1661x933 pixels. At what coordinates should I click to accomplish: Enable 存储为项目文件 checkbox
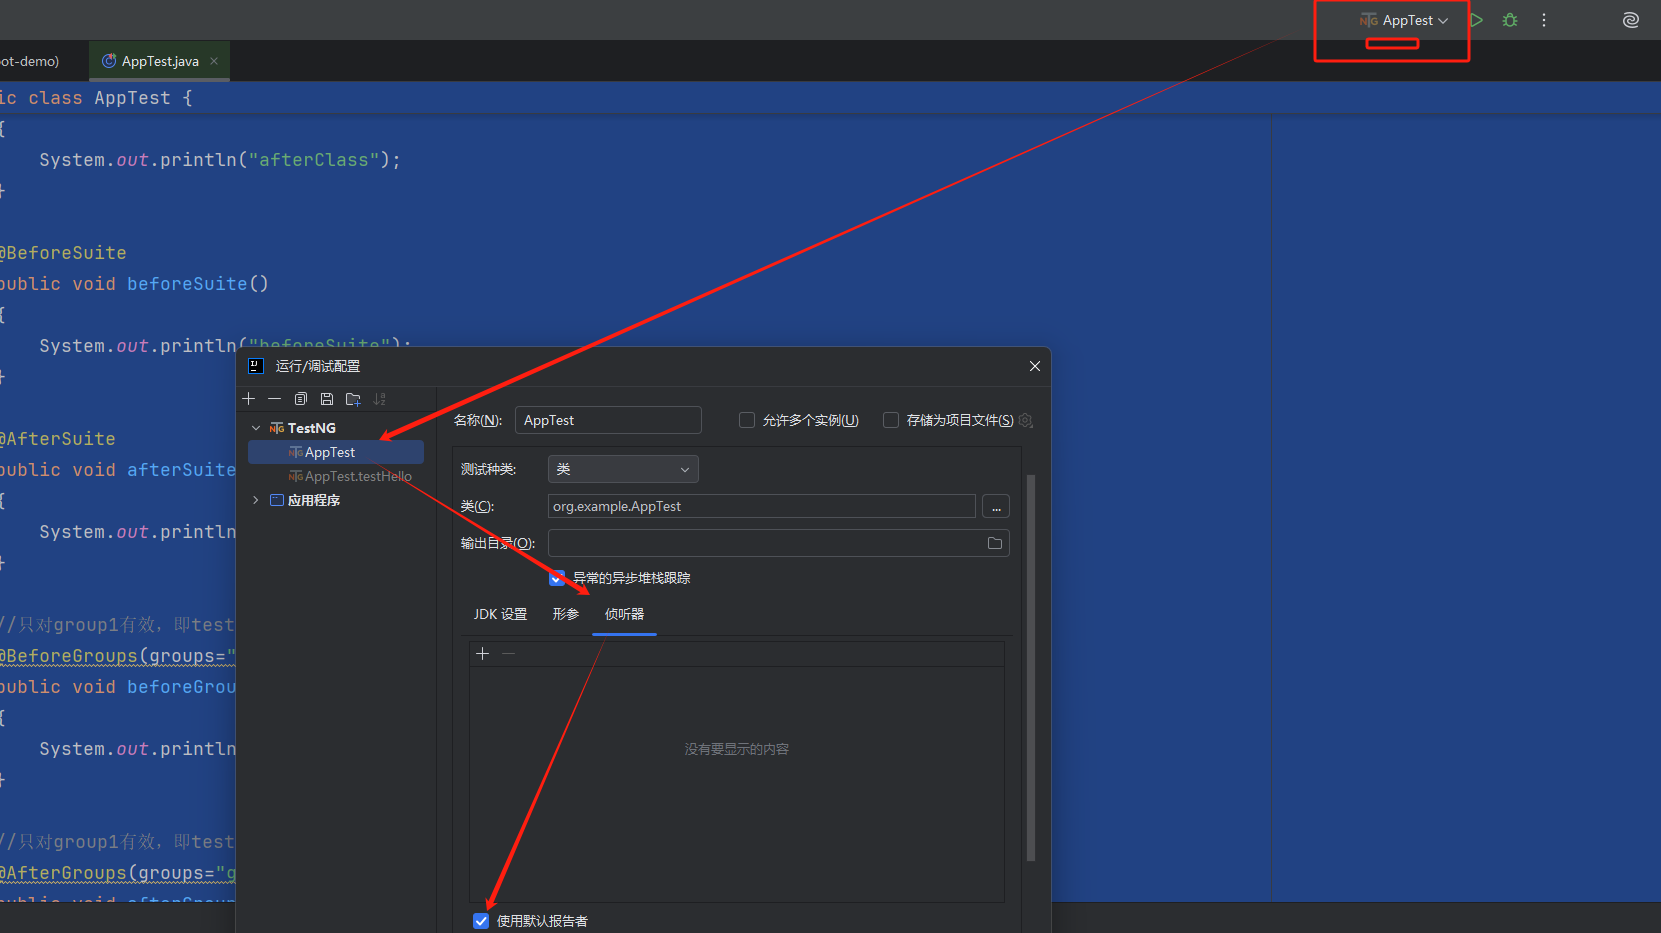tap(891, 420)
